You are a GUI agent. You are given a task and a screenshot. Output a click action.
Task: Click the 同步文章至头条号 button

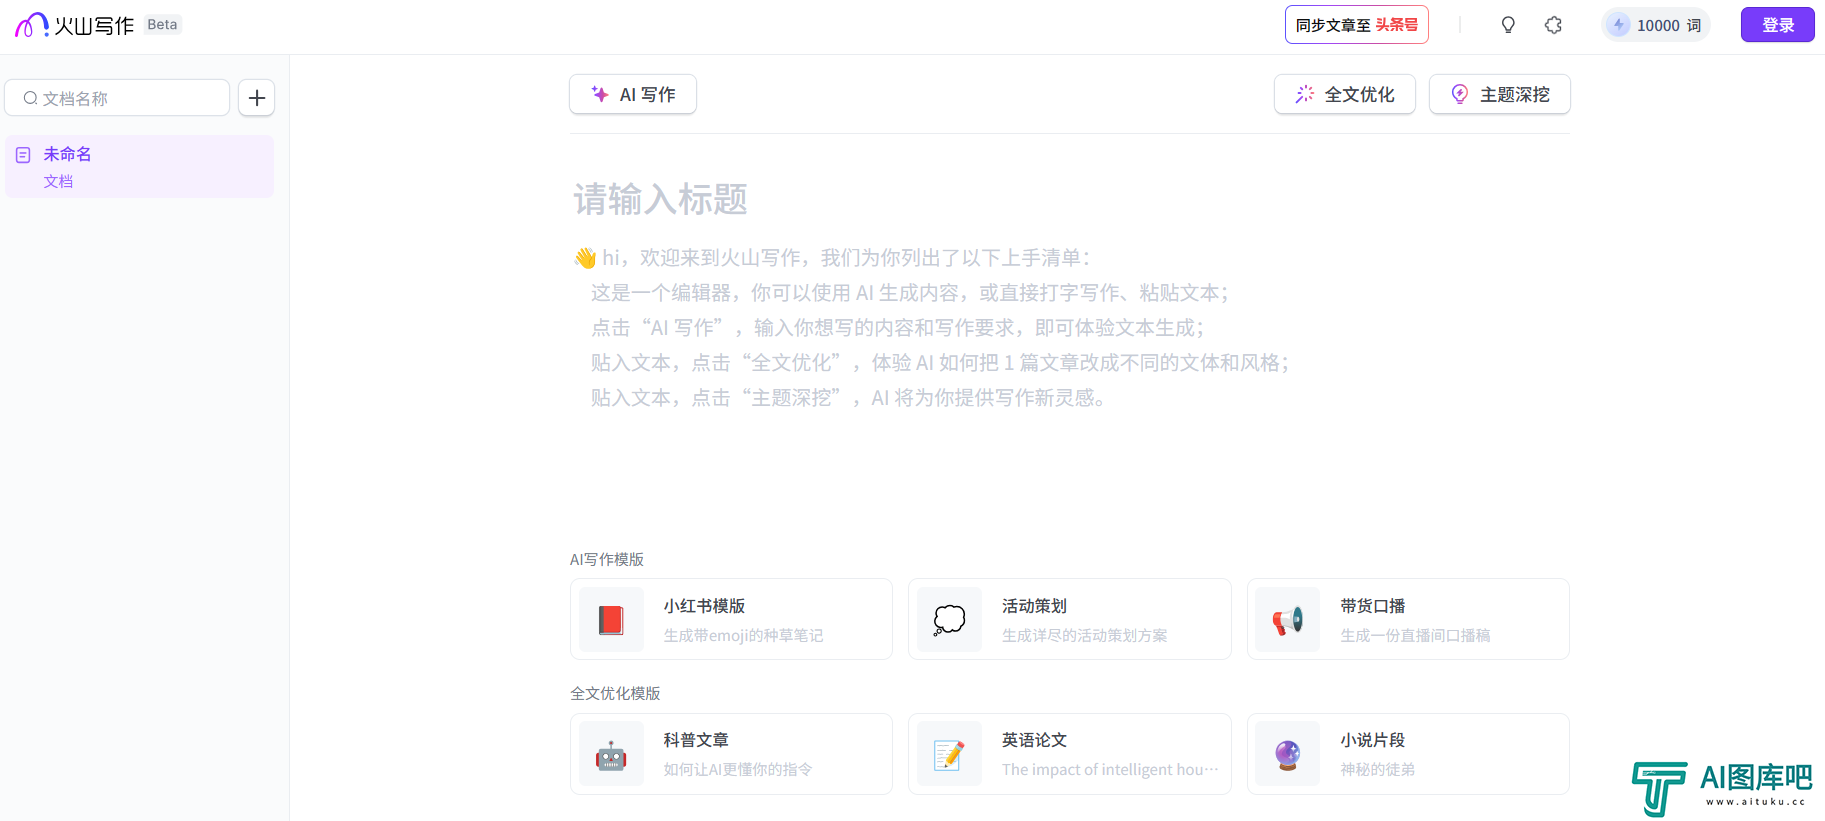coord(1356,25)
